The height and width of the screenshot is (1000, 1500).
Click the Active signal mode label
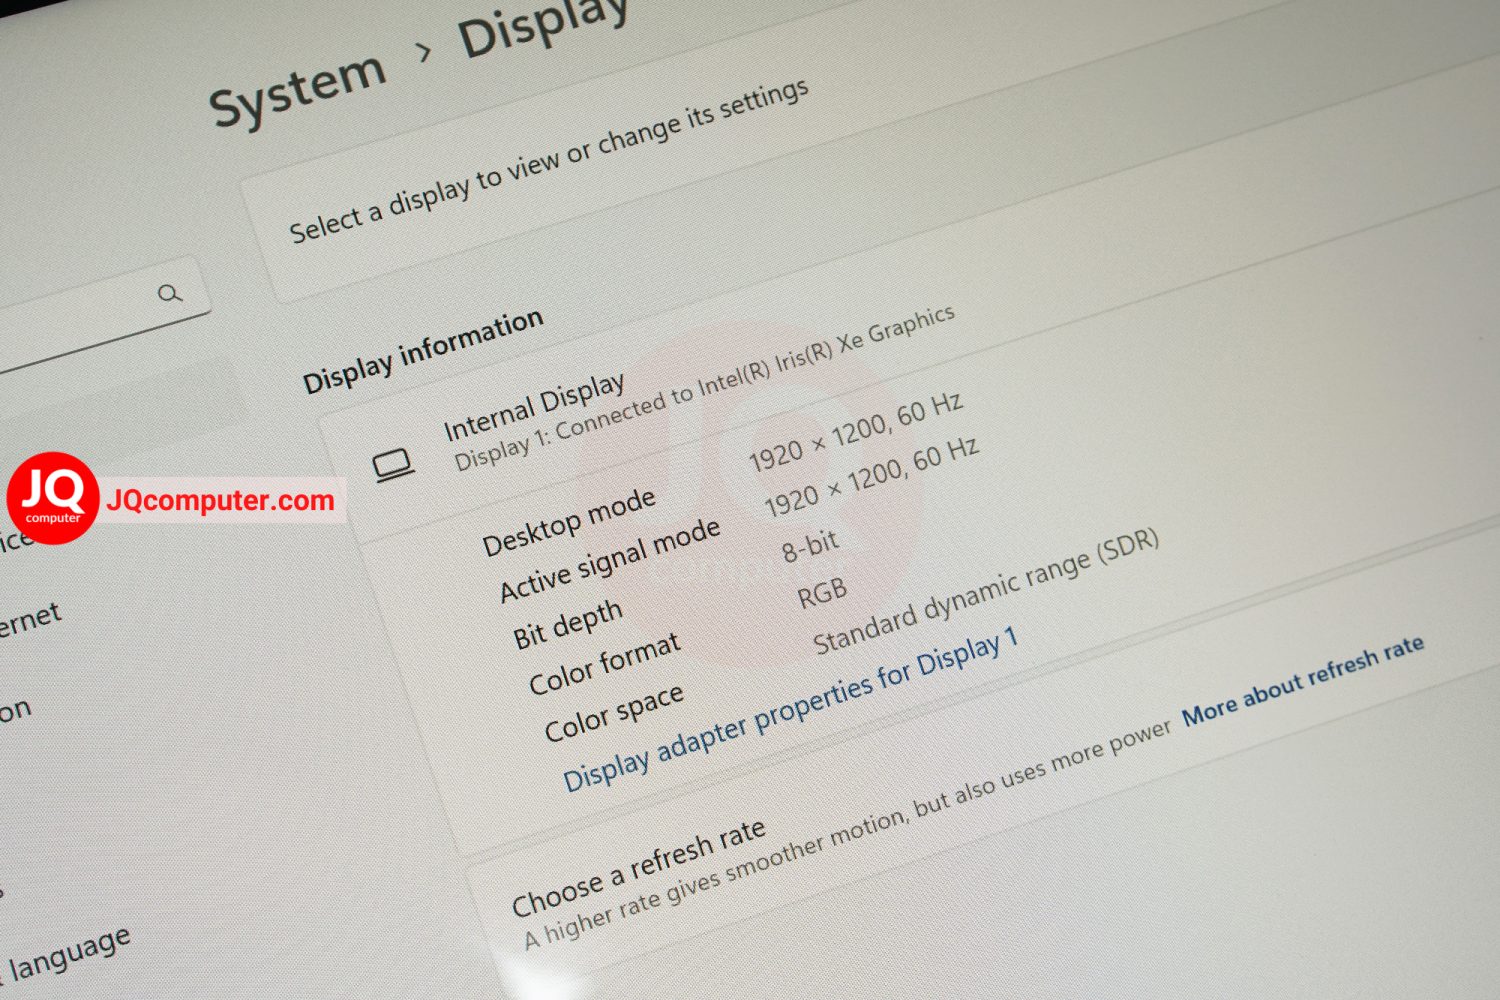(x=609, y=560)
